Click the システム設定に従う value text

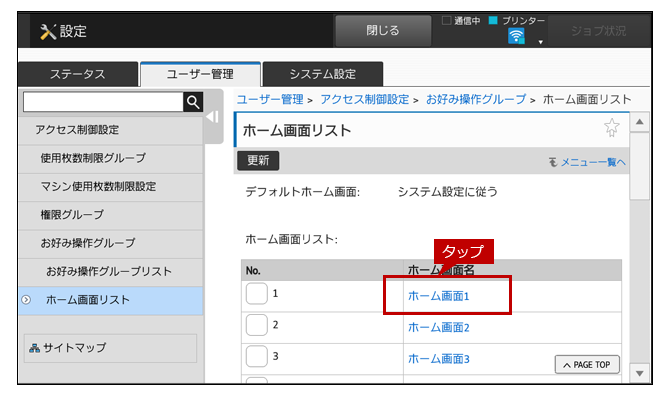(448, 192)
